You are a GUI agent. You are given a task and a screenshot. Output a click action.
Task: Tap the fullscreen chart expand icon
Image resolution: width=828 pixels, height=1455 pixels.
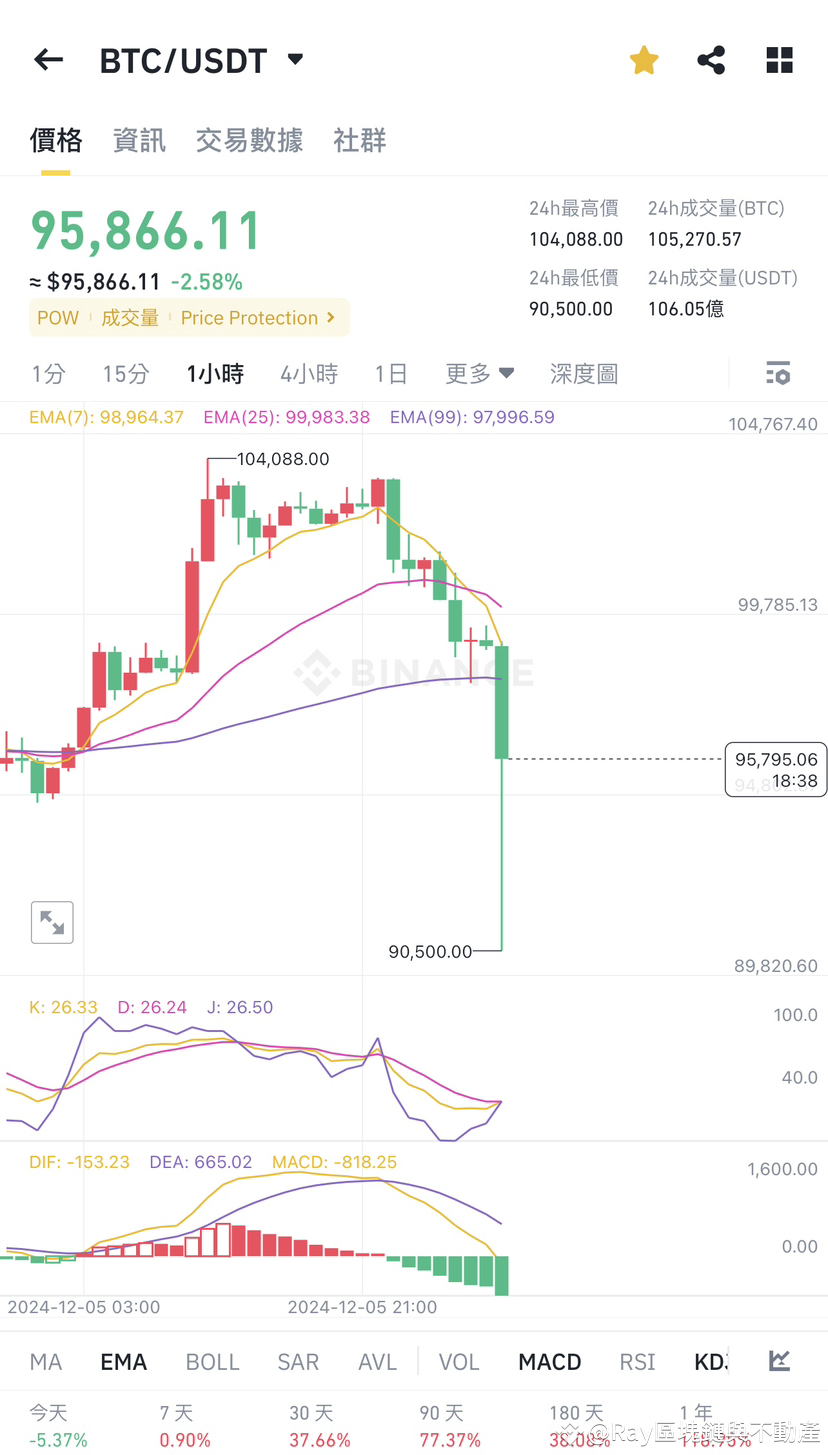pos(52,922)
